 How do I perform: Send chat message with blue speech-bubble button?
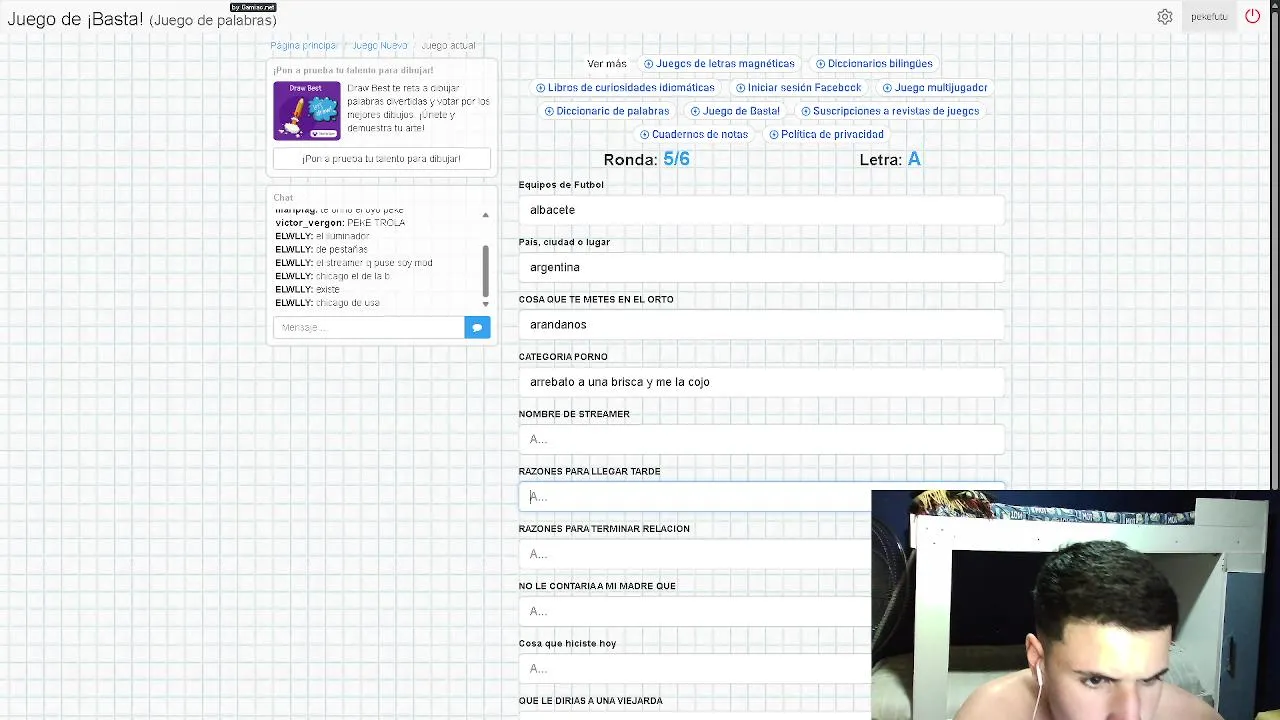point(477,327)
